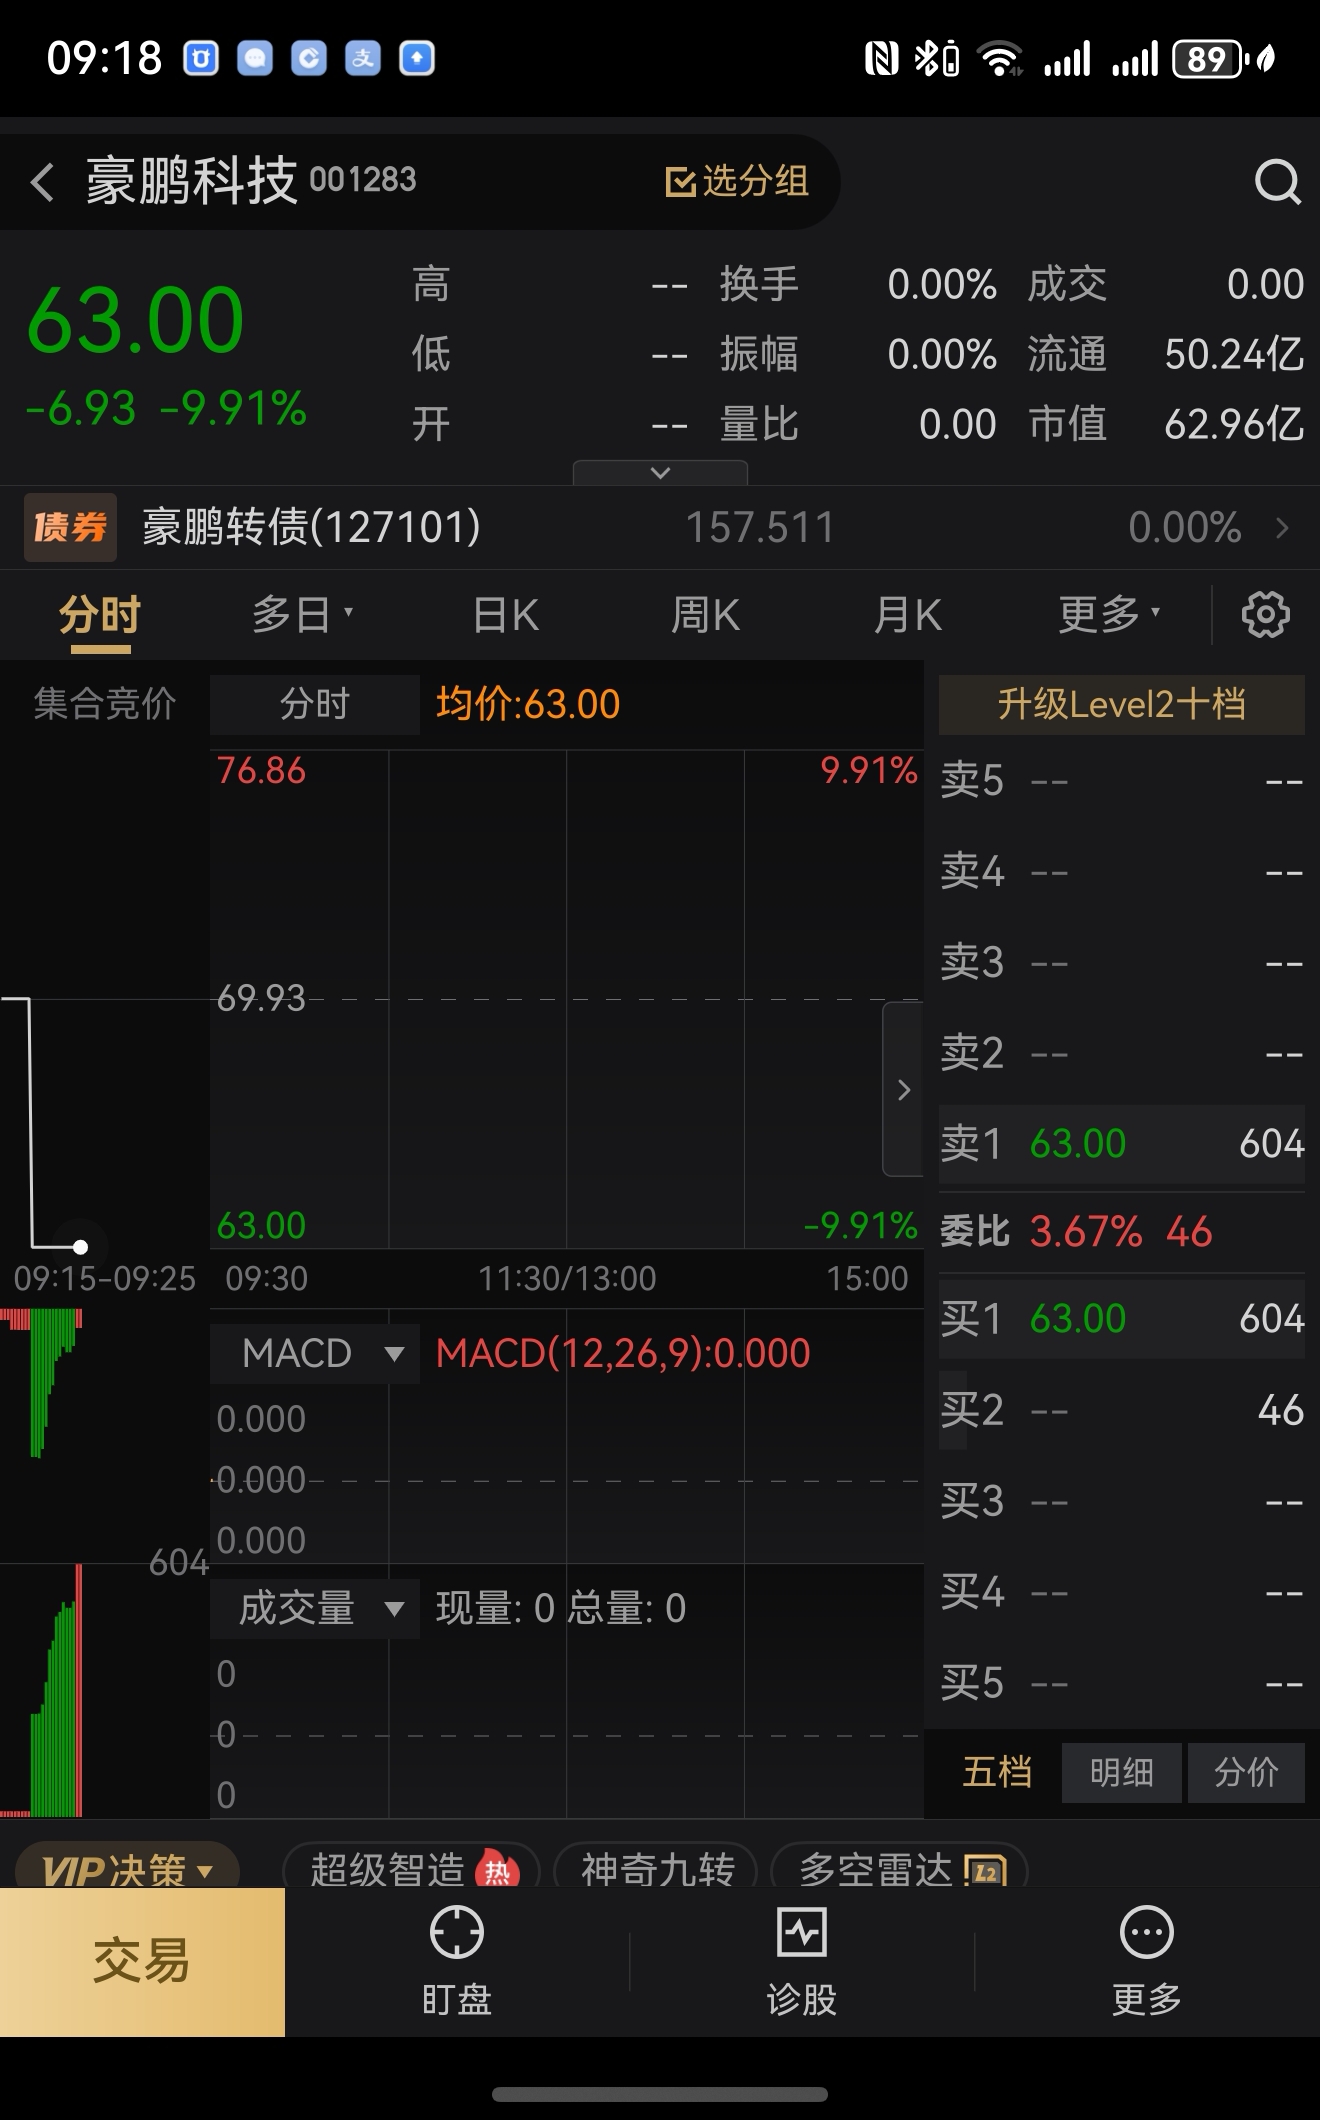Switch to the 分时 tab

(100, 614)
